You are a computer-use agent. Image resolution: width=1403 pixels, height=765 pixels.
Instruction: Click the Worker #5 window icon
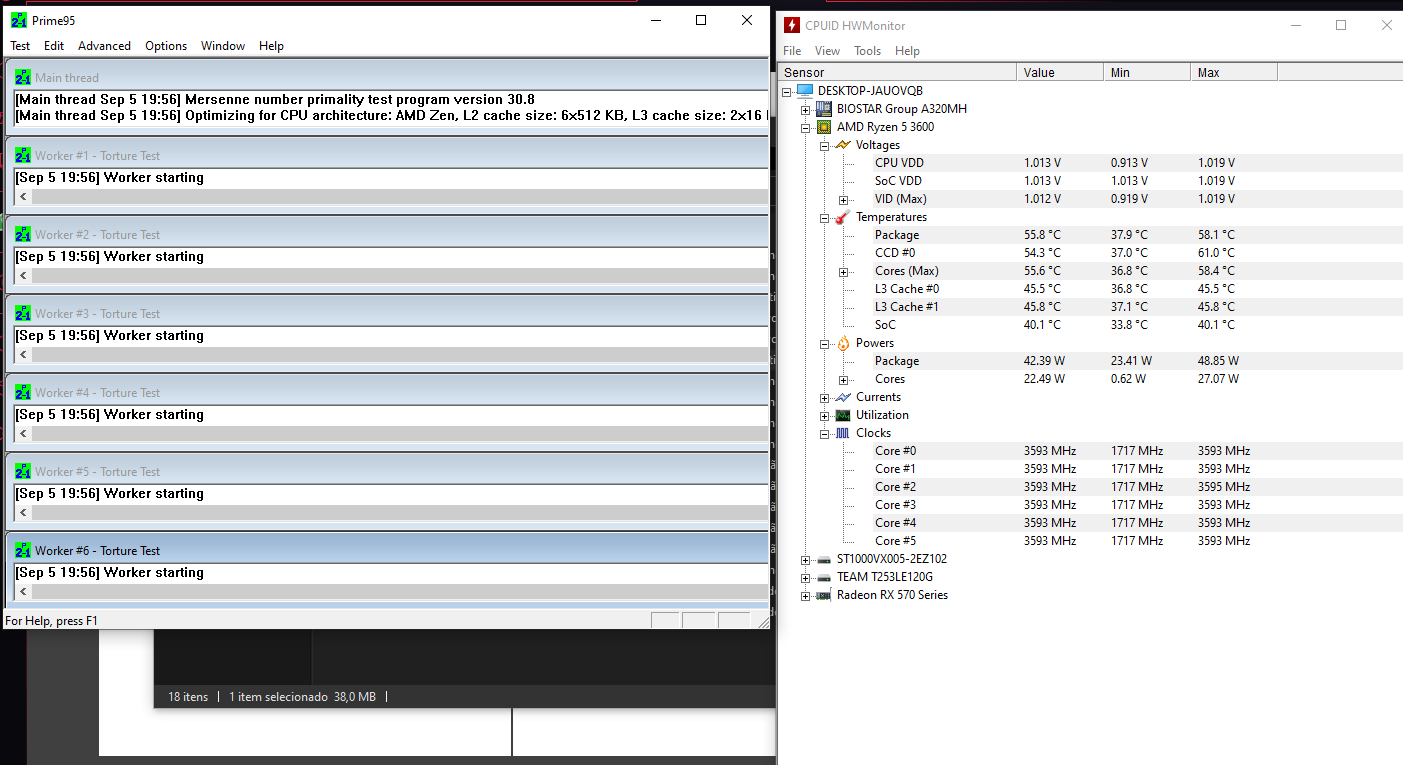pos(23,471)
